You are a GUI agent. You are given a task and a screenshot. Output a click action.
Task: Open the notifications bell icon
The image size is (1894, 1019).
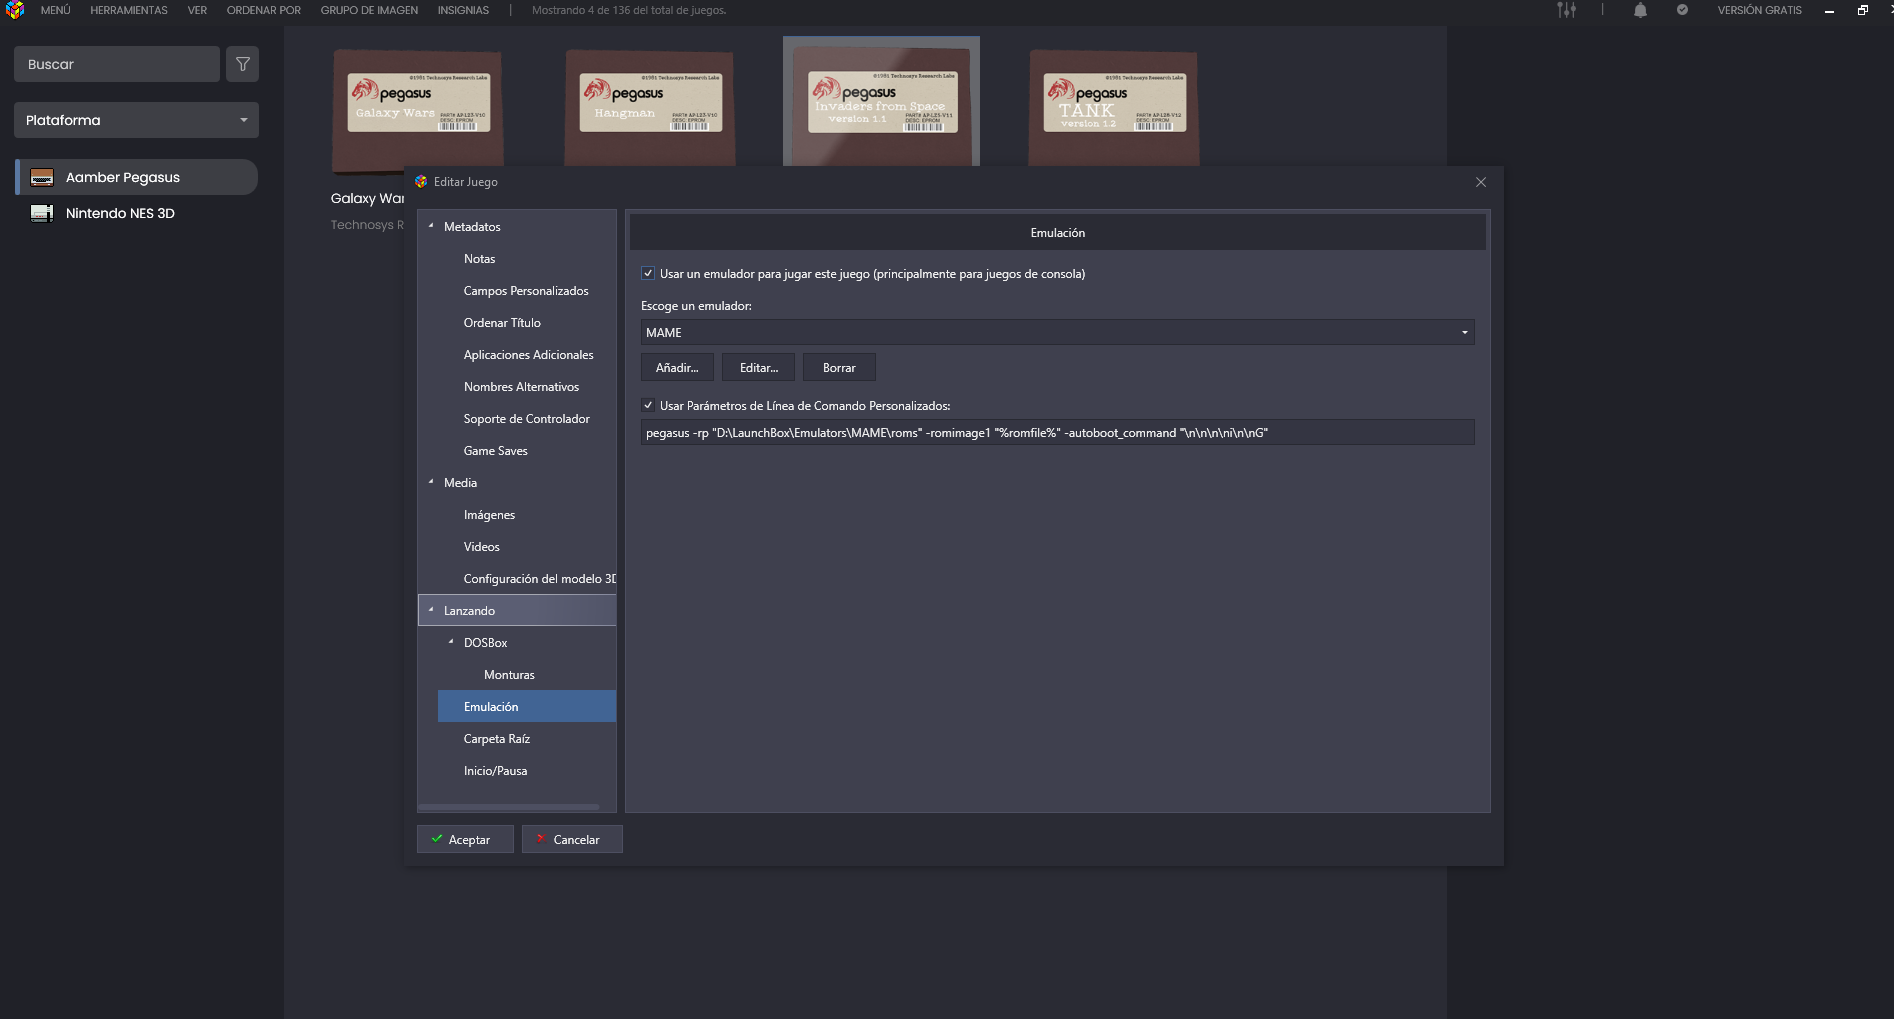1640,10
